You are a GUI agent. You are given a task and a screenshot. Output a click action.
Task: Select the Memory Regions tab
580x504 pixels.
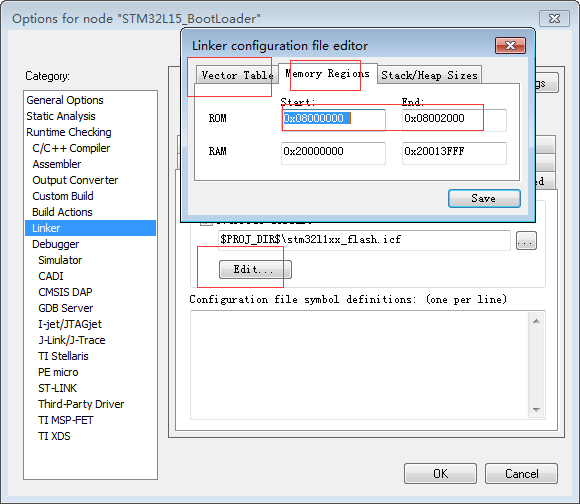[327, 74]
